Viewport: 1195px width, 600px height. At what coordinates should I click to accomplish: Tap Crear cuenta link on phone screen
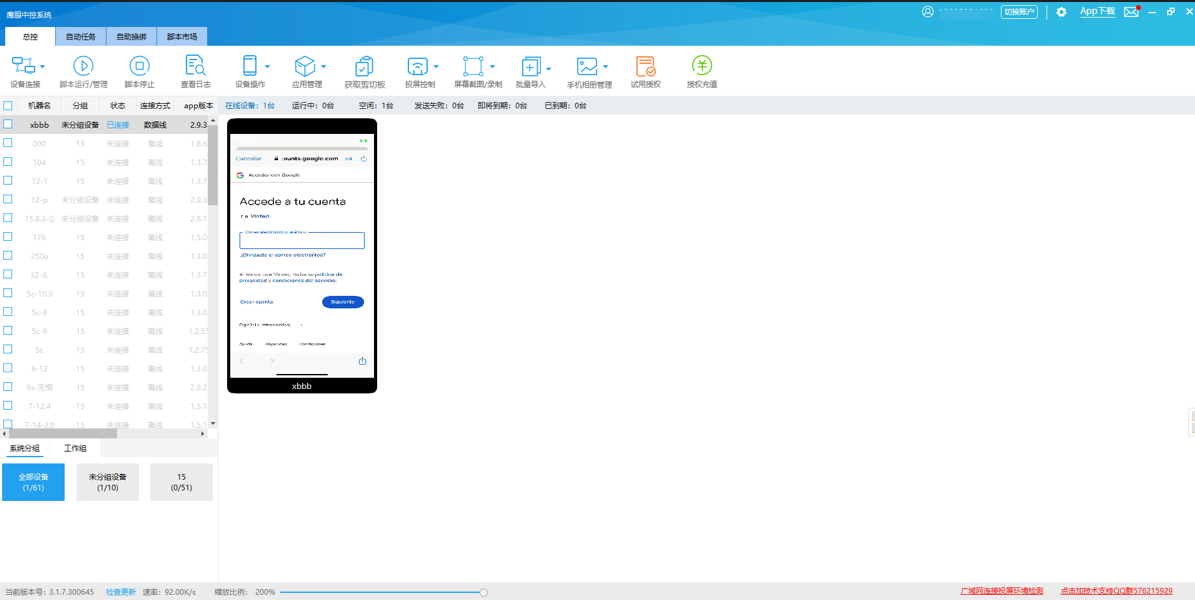pos(256,302)
